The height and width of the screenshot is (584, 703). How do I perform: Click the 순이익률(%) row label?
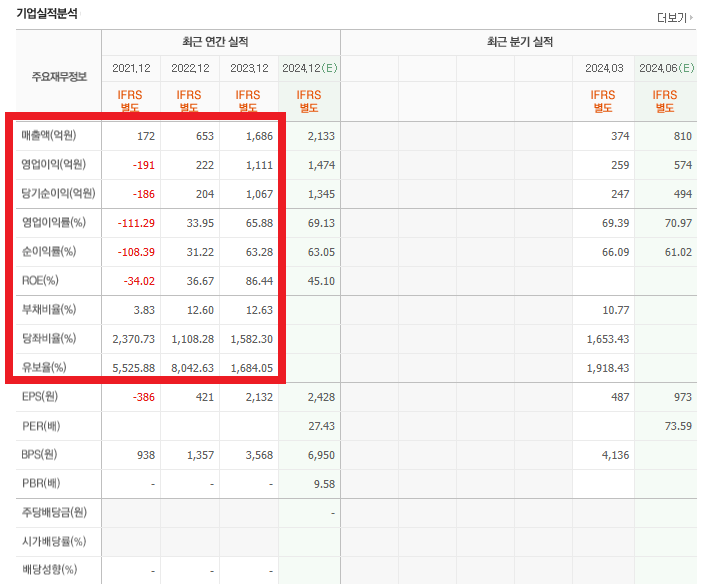[x=49, y=251]
